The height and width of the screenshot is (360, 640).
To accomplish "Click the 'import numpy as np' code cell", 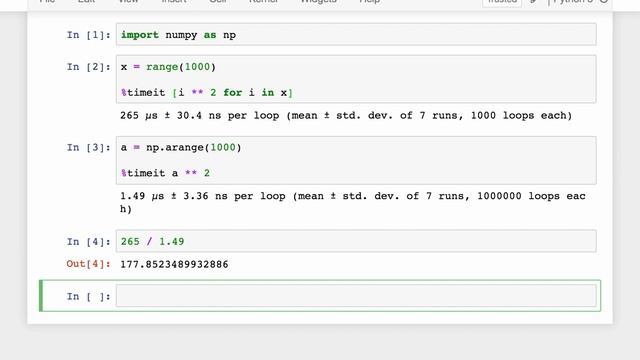I will pyautogui.click(x=356, y=35).
